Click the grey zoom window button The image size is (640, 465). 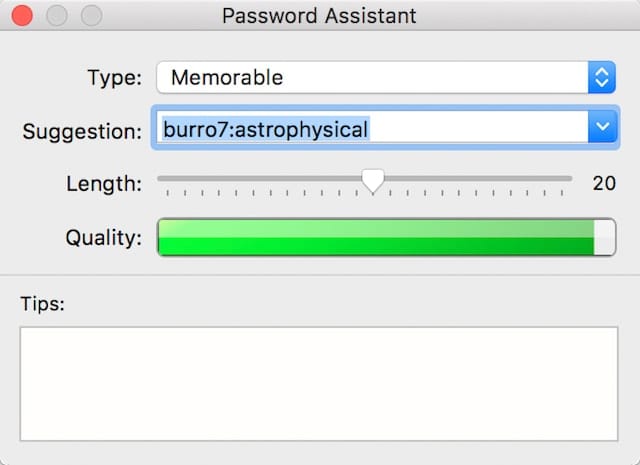(x=91, y=16)
